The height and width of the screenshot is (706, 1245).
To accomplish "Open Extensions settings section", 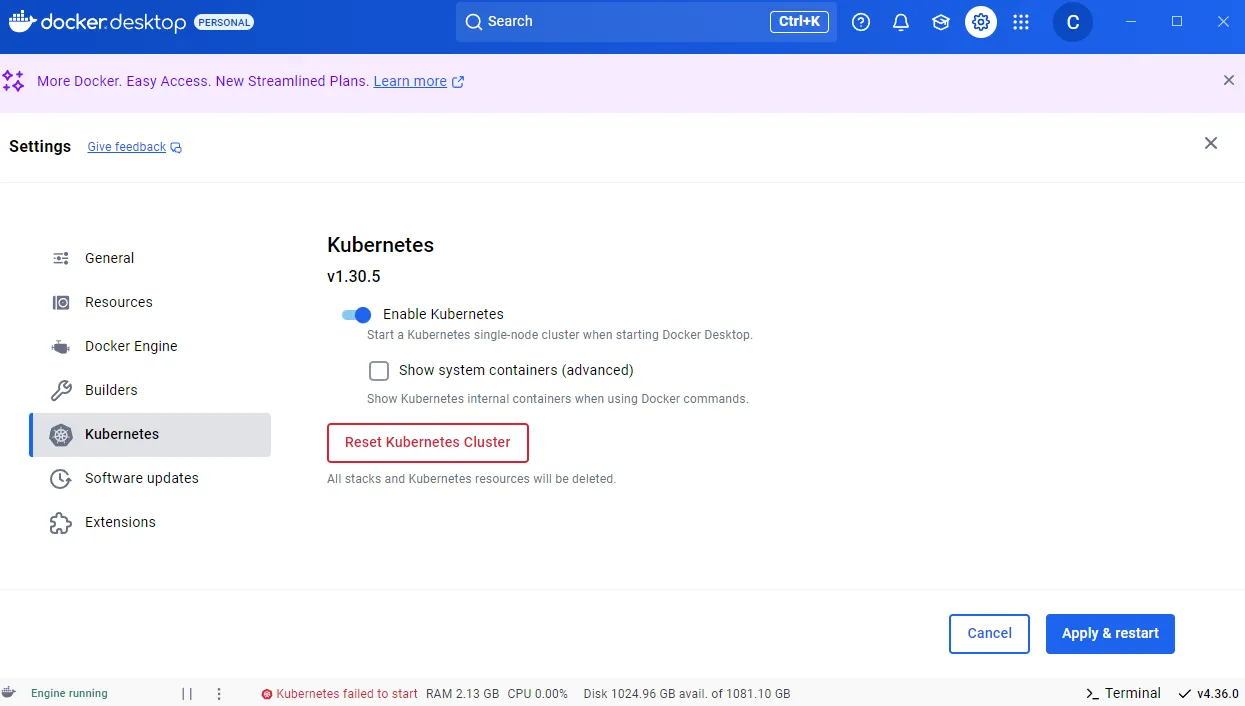I will (150, 522).
